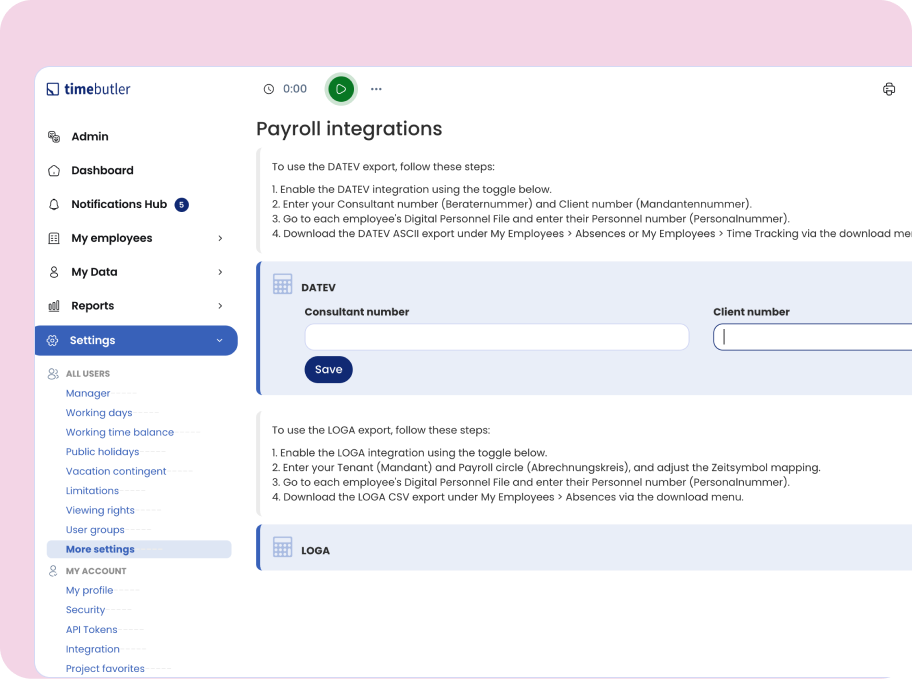Click the LOGA section heading
This screenshot has width=912, height=679.
tap(315, 550)
